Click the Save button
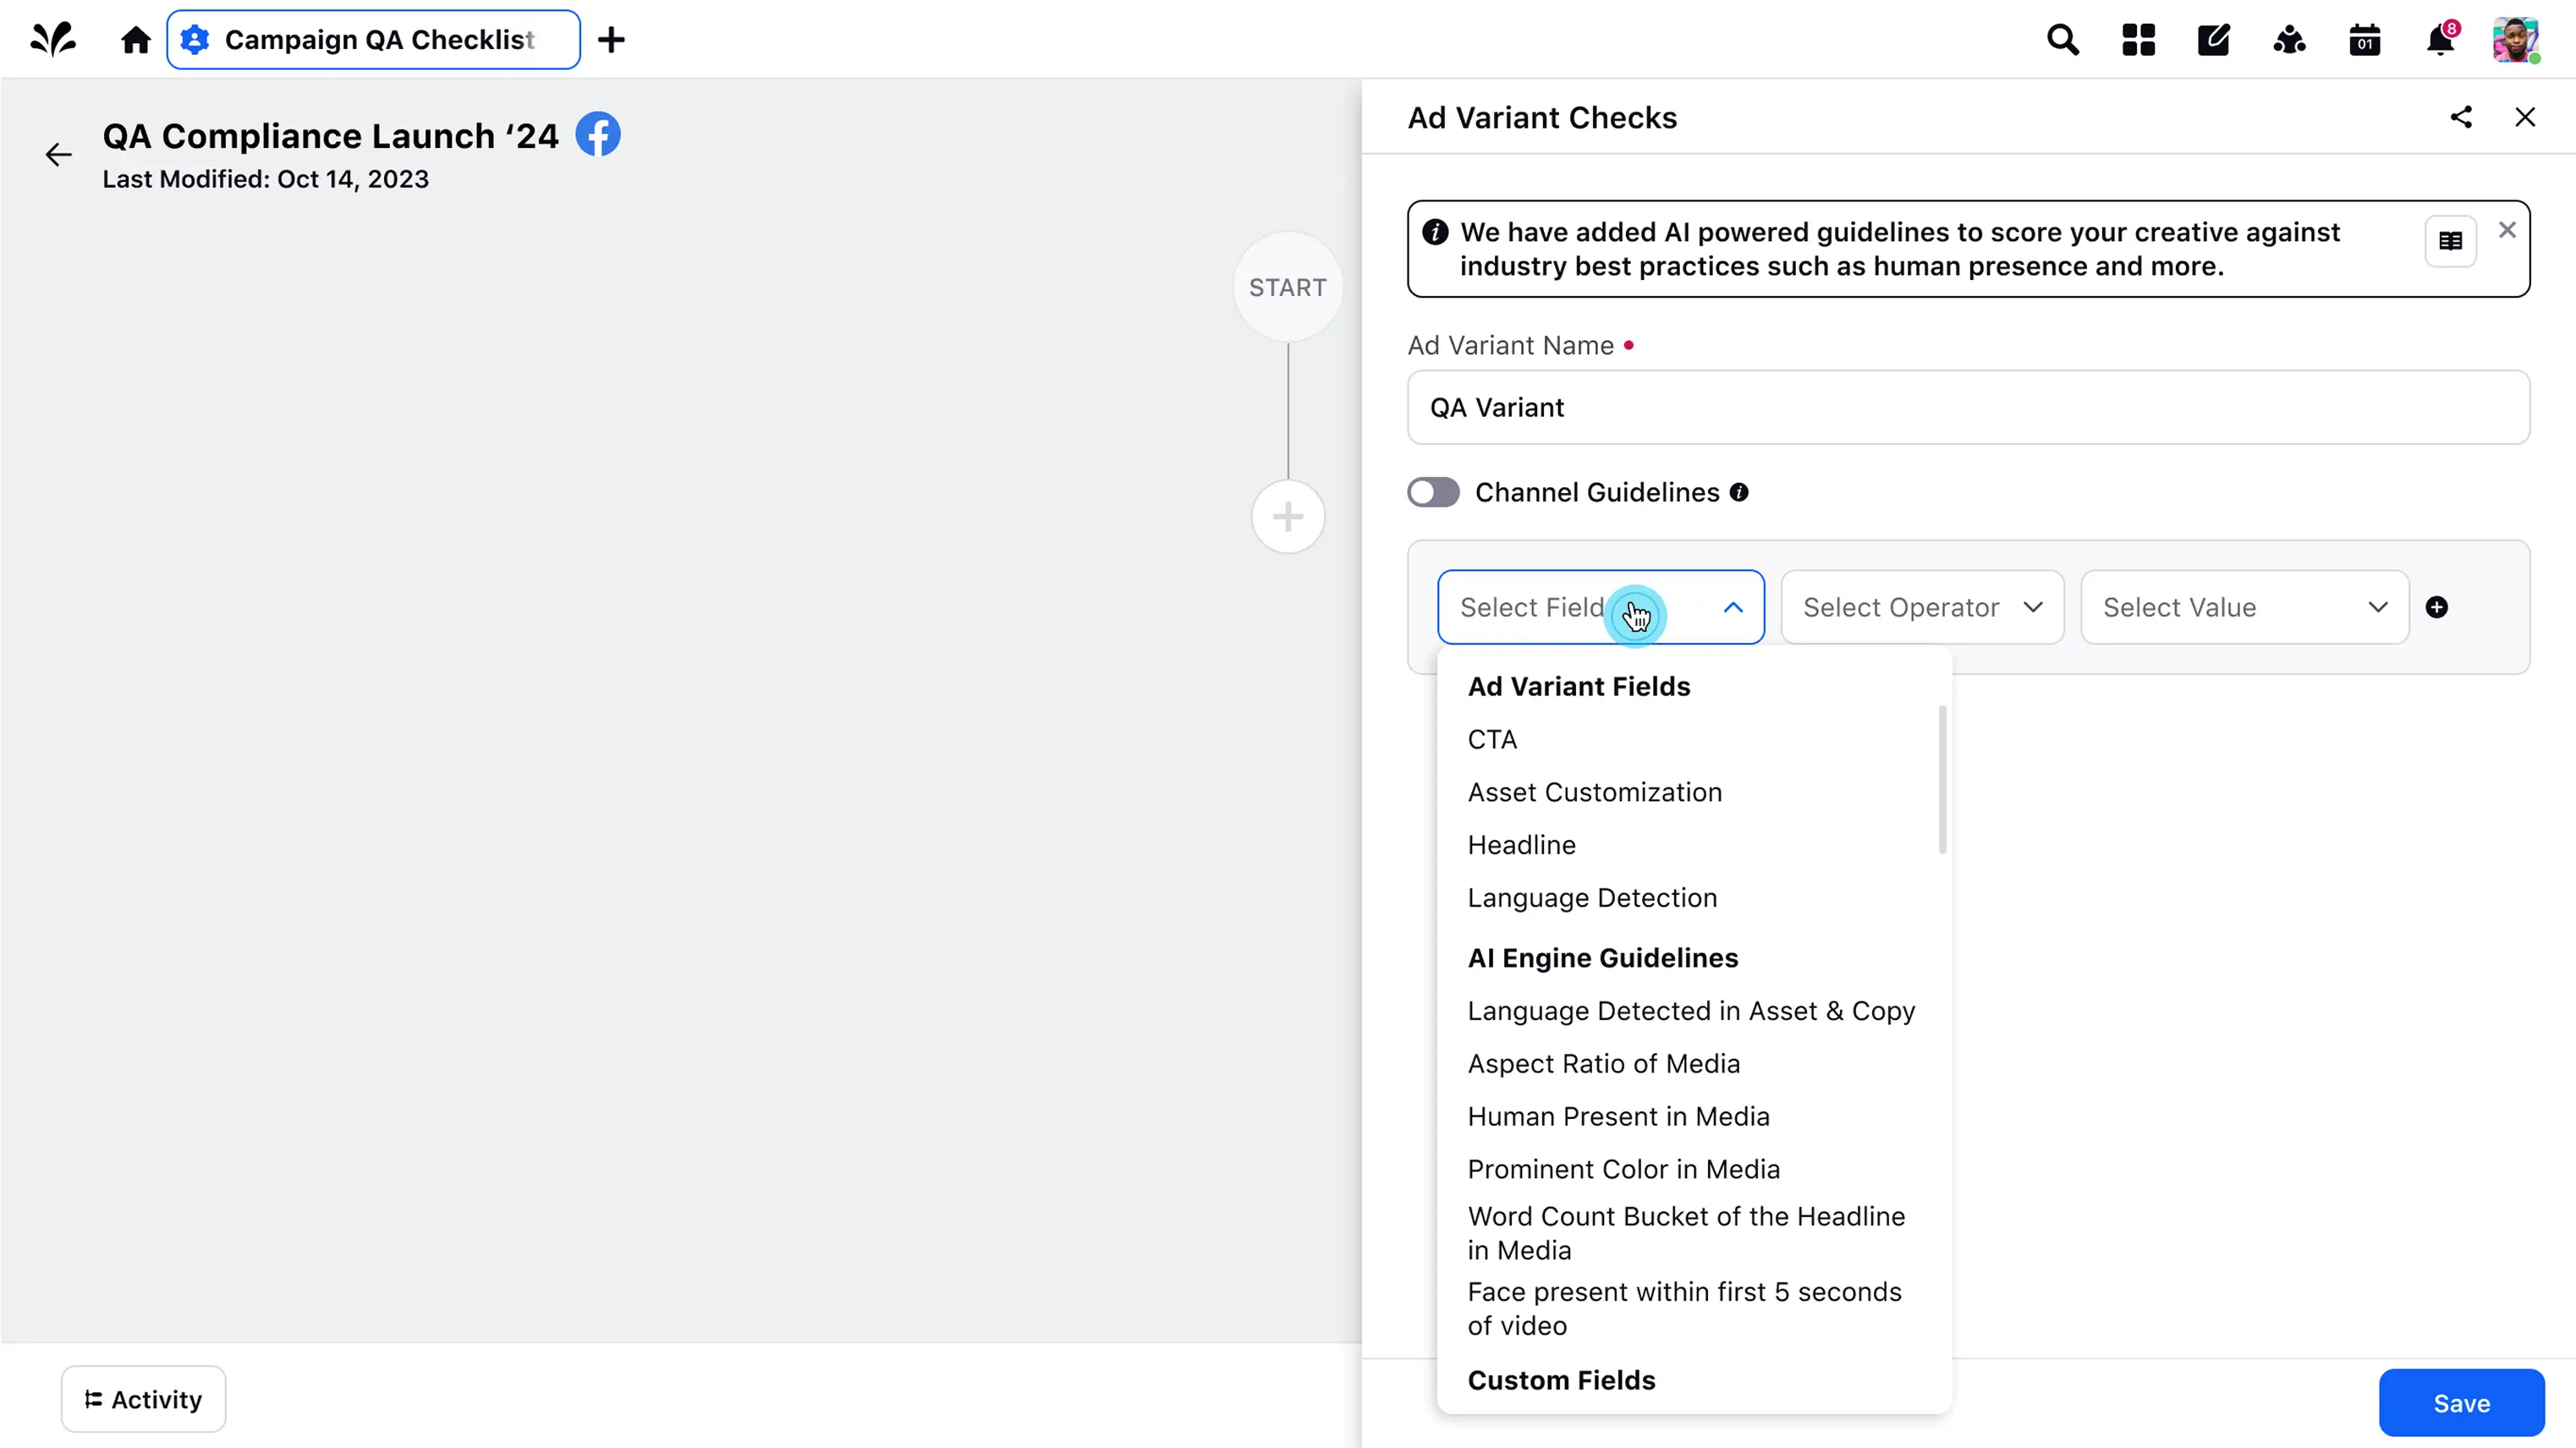The image size is (2576, 1448). coord(2461,1403)
